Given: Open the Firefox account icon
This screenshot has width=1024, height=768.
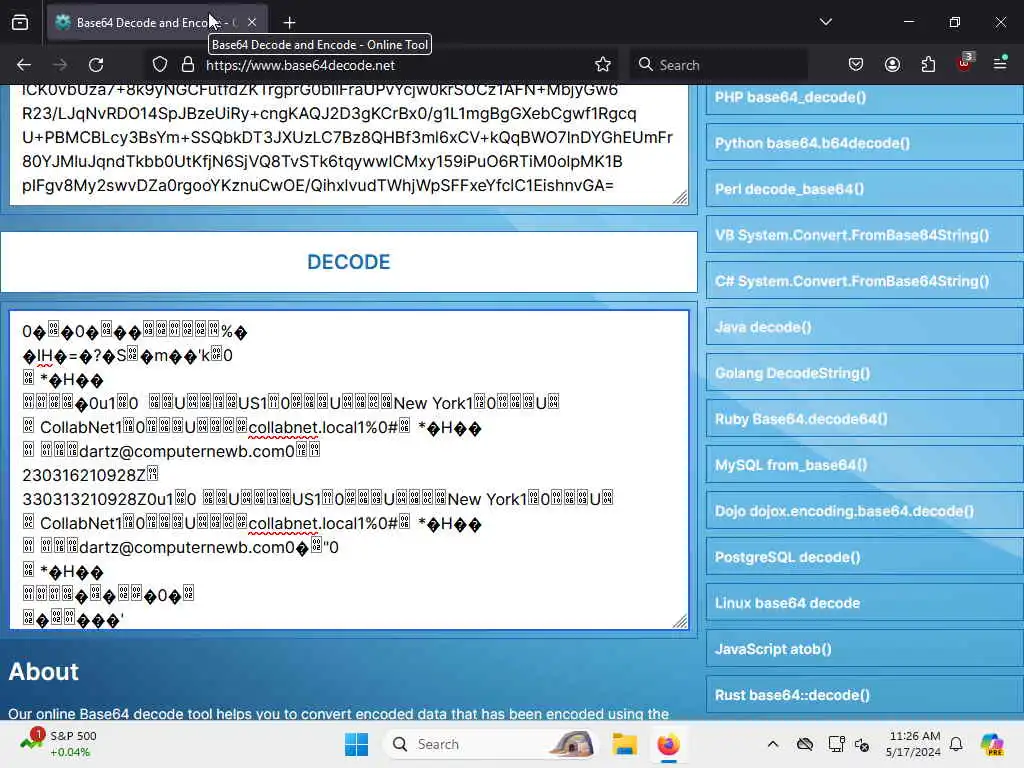Looking at the screenshot, I should (892, 65).
